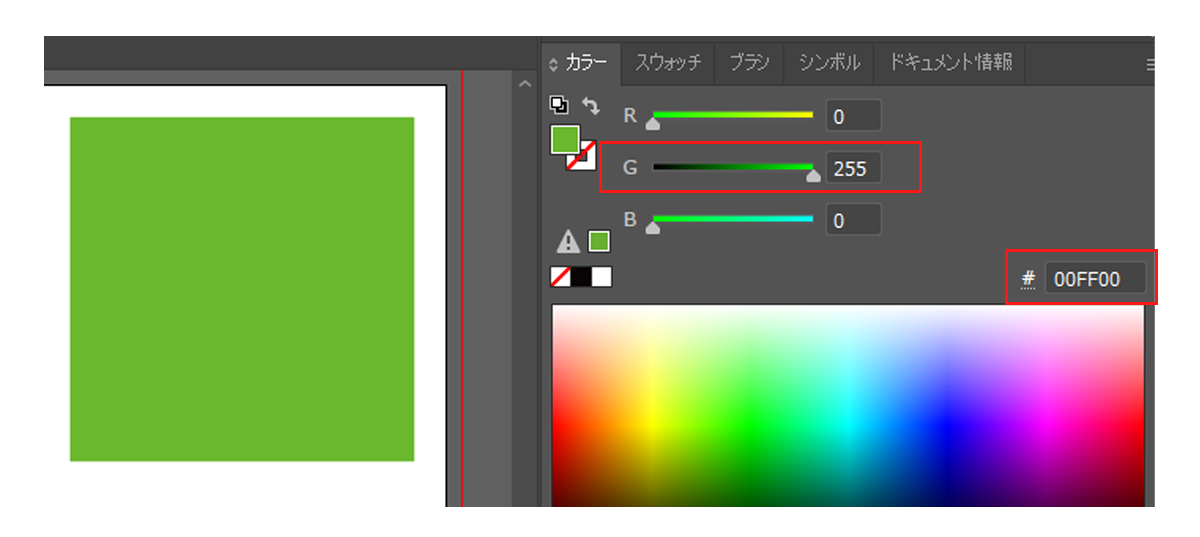Click the B slider handle
The width and height of the screenshot is (1200, 537).
point(653,227)
